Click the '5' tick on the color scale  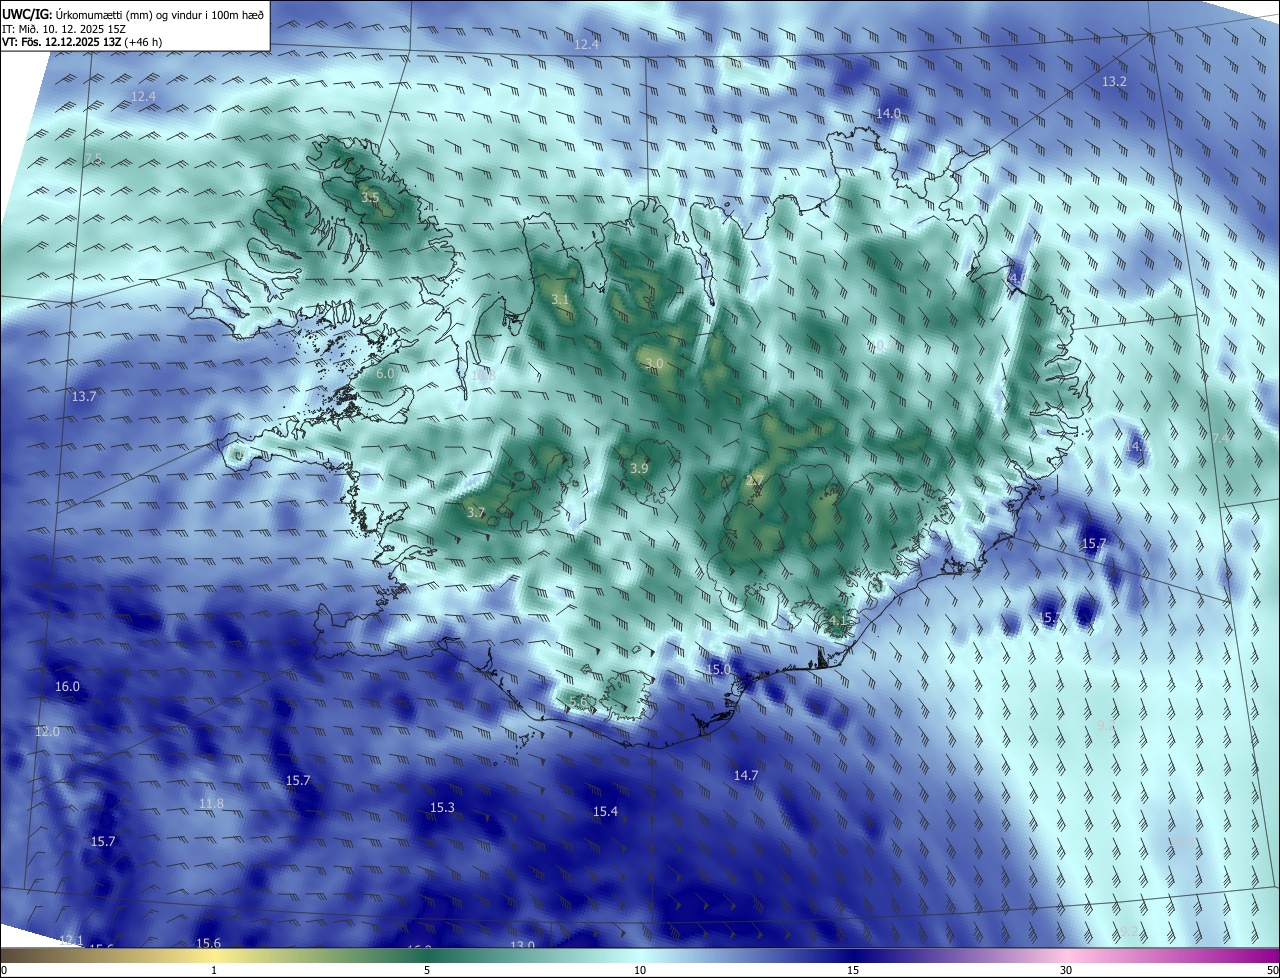point(427,970)
